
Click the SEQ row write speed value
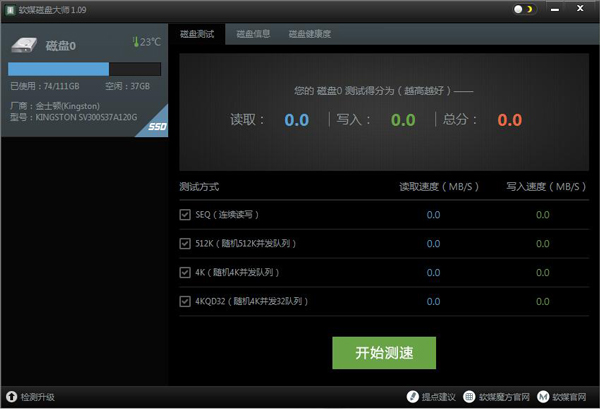point(543,215)
